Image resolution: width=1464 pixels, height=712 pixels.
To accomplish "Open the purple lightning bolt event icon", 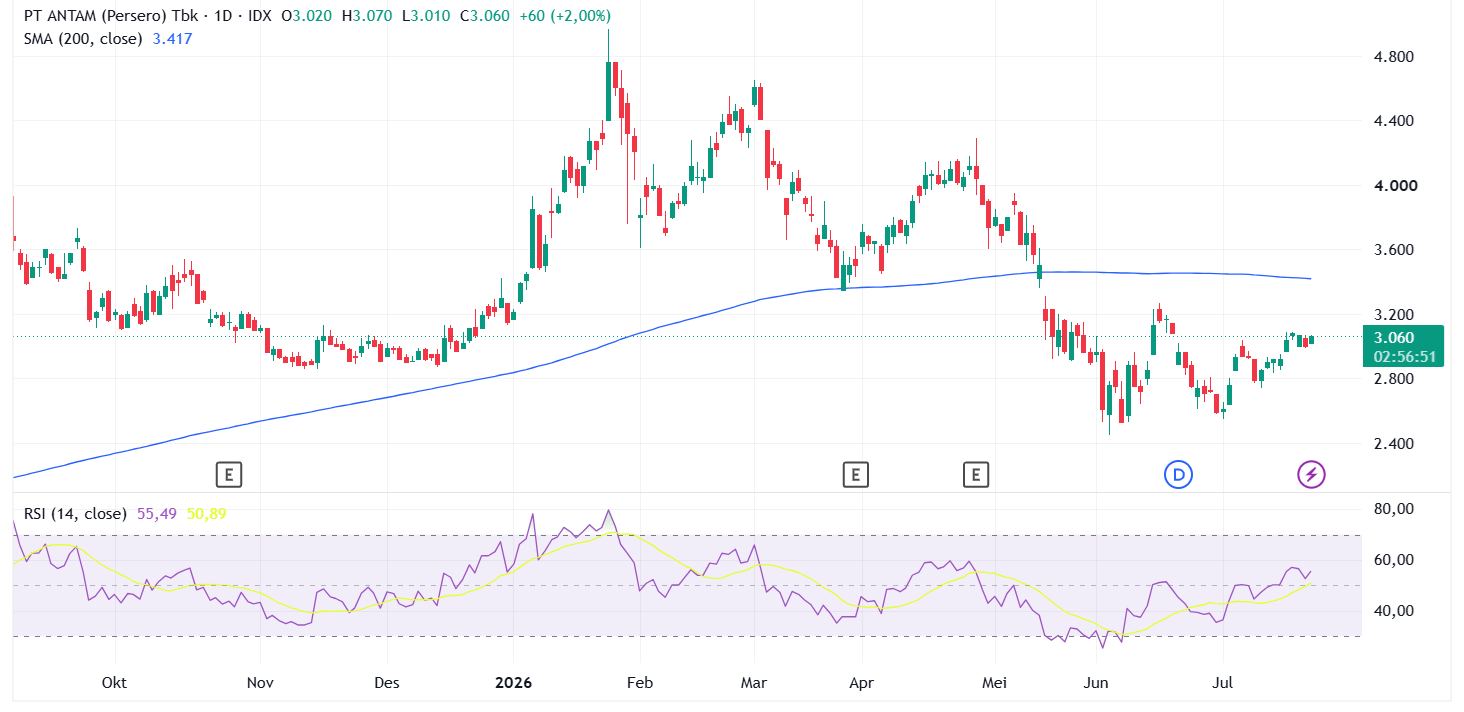I will point(1311,474).
